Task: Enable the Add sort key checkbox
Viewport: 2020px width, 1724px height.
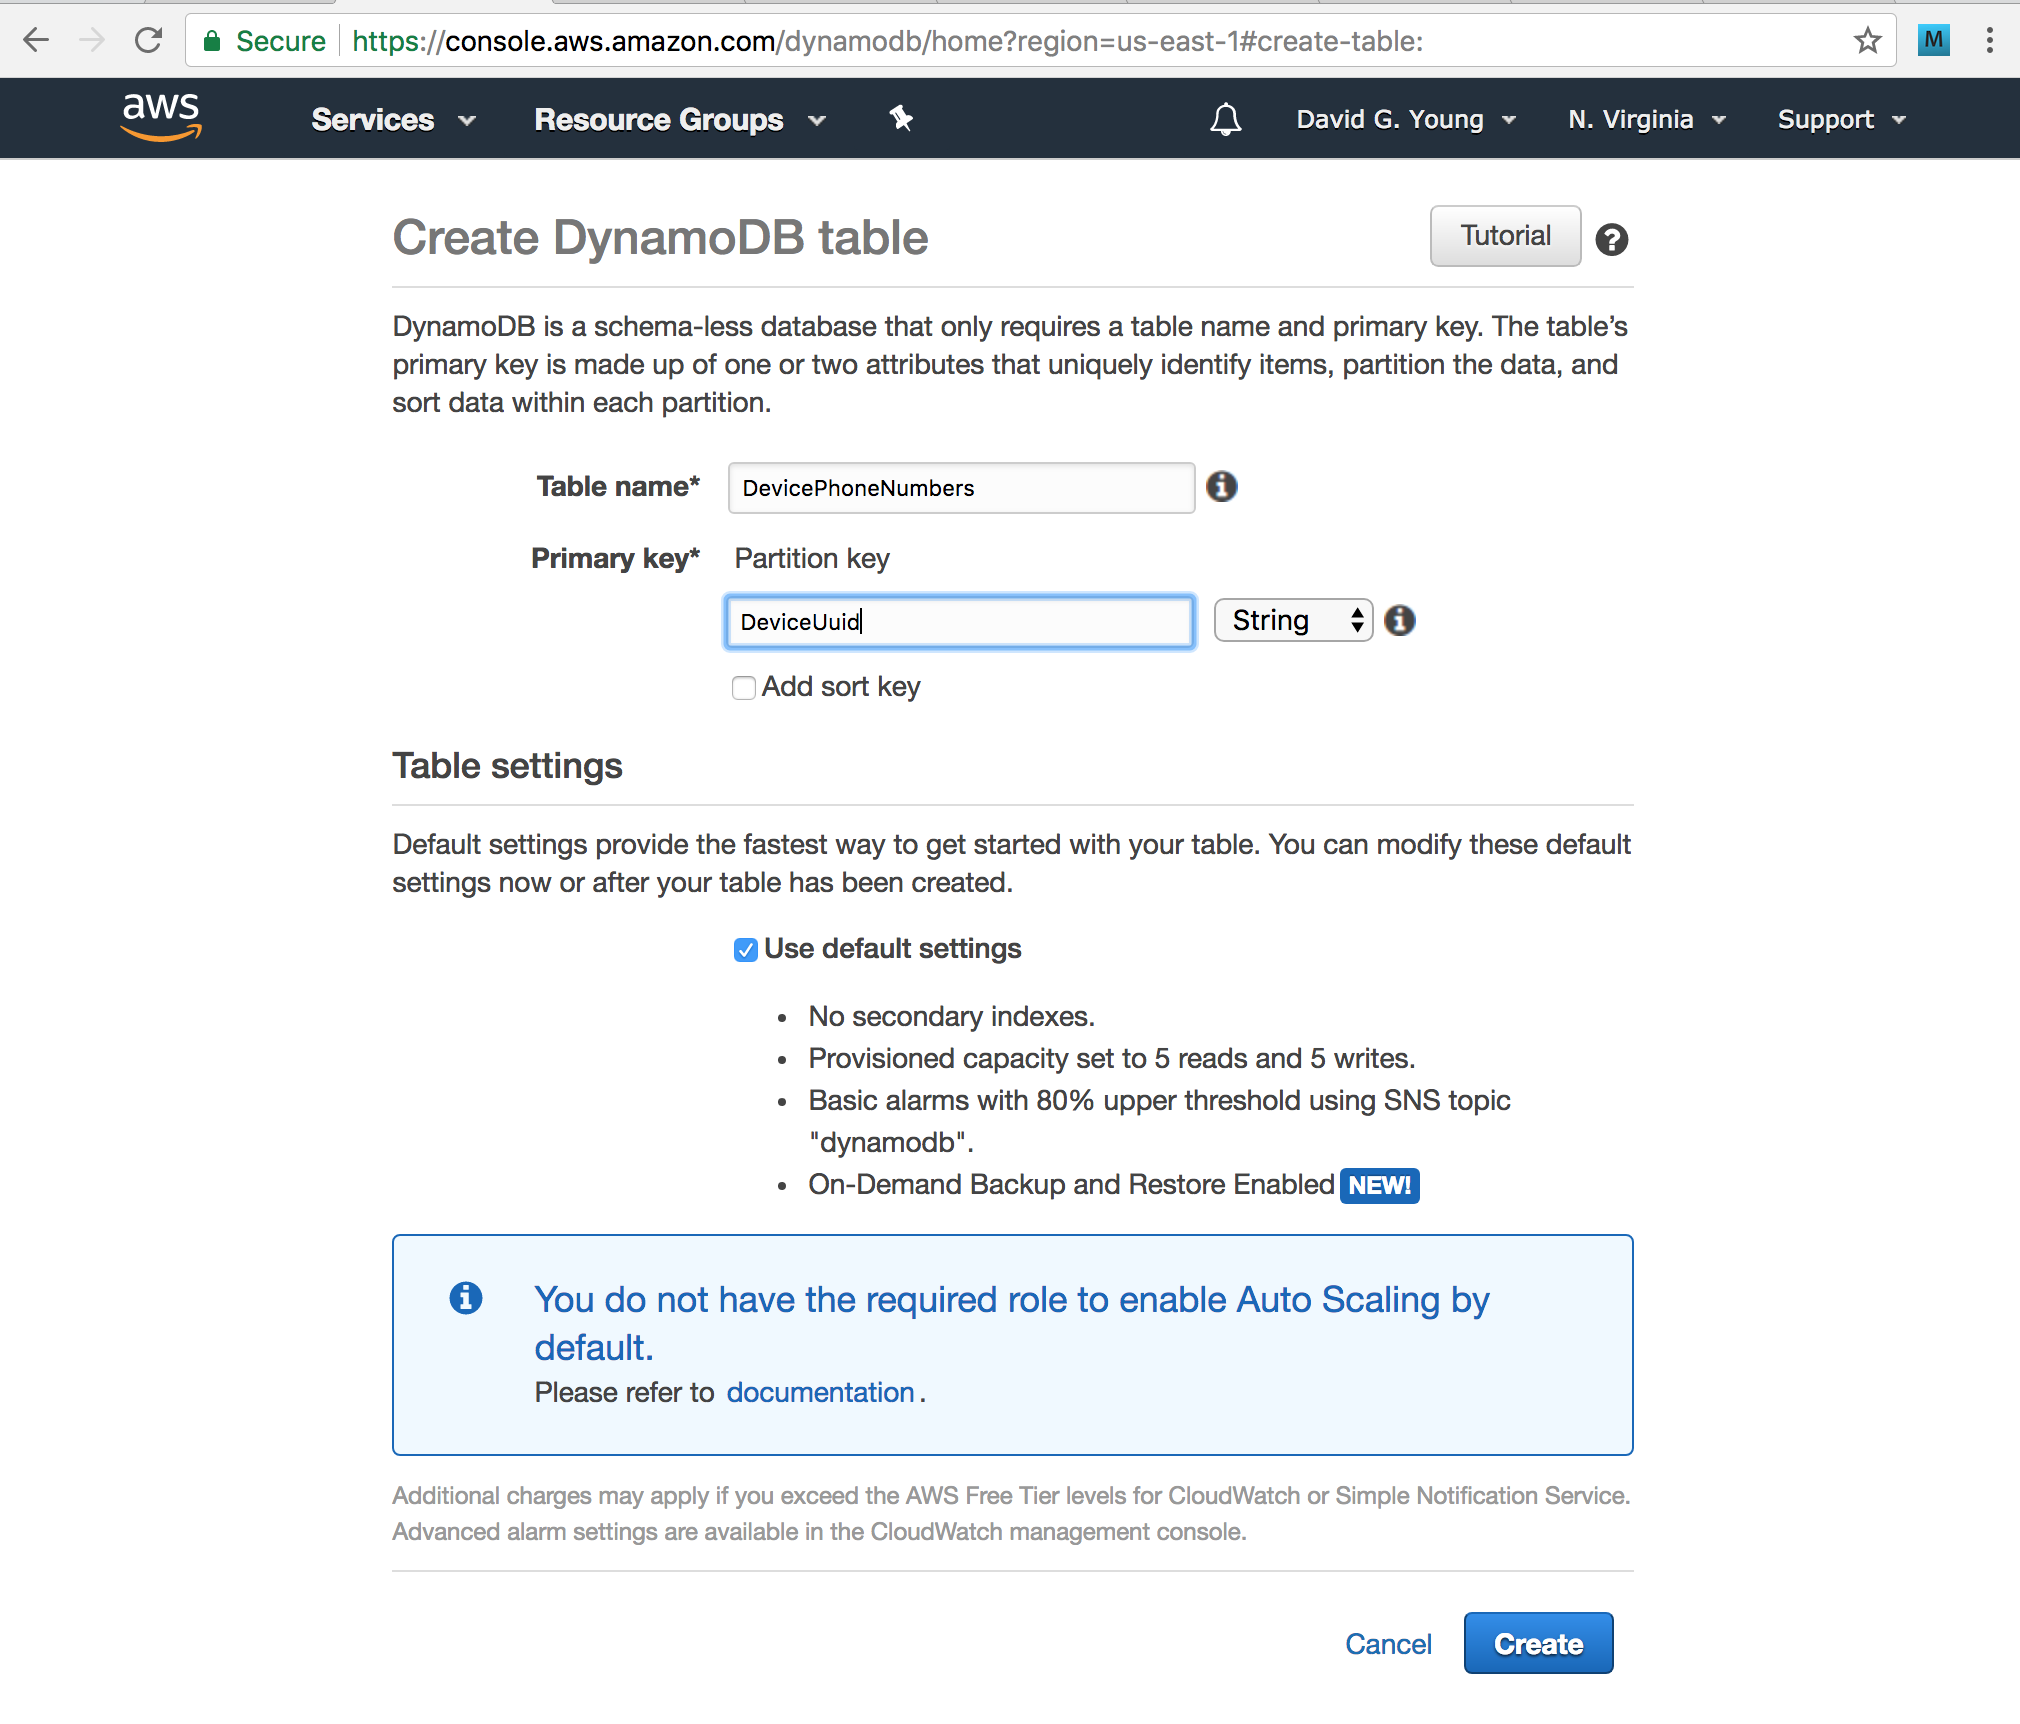Action: 743,688
